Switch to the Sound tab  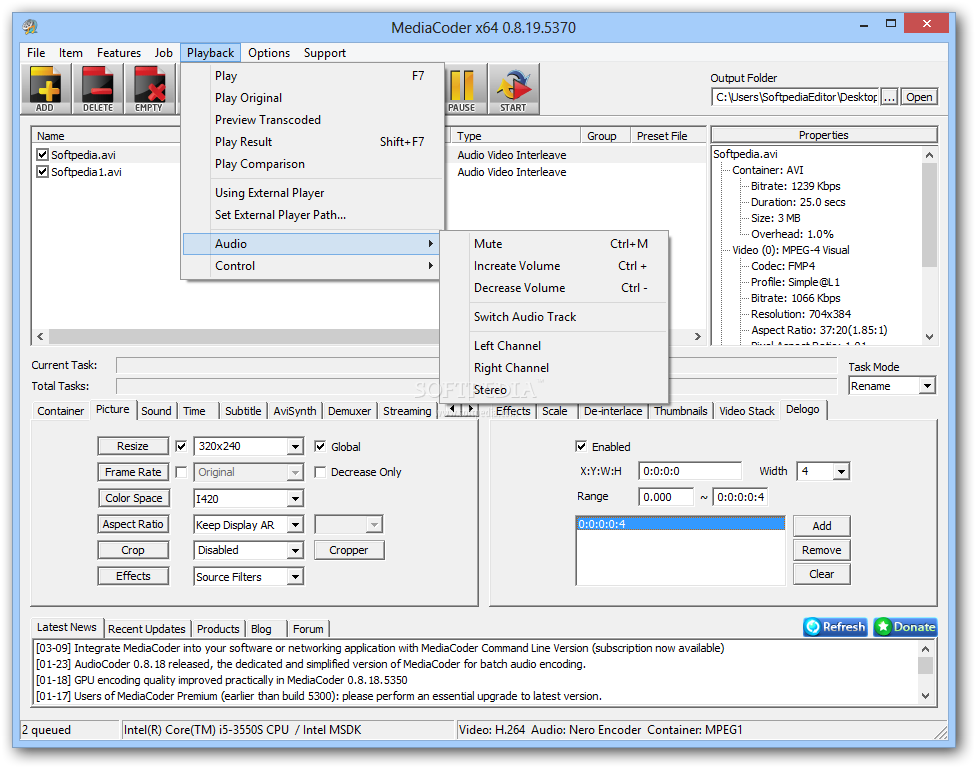click(x=156, y=411)
